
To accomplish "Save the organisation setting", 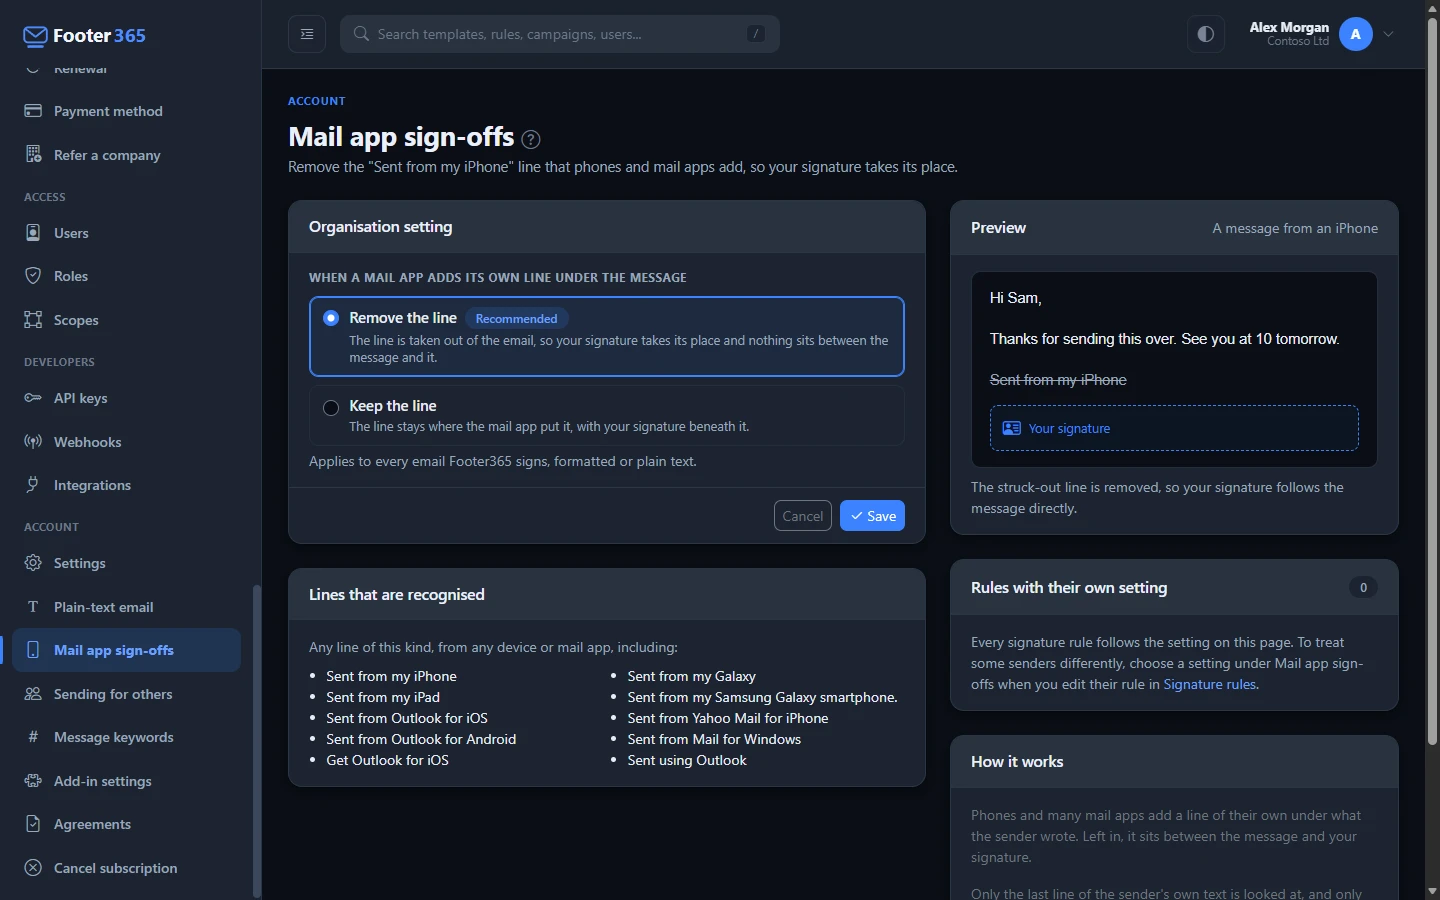I will (872, 516).
